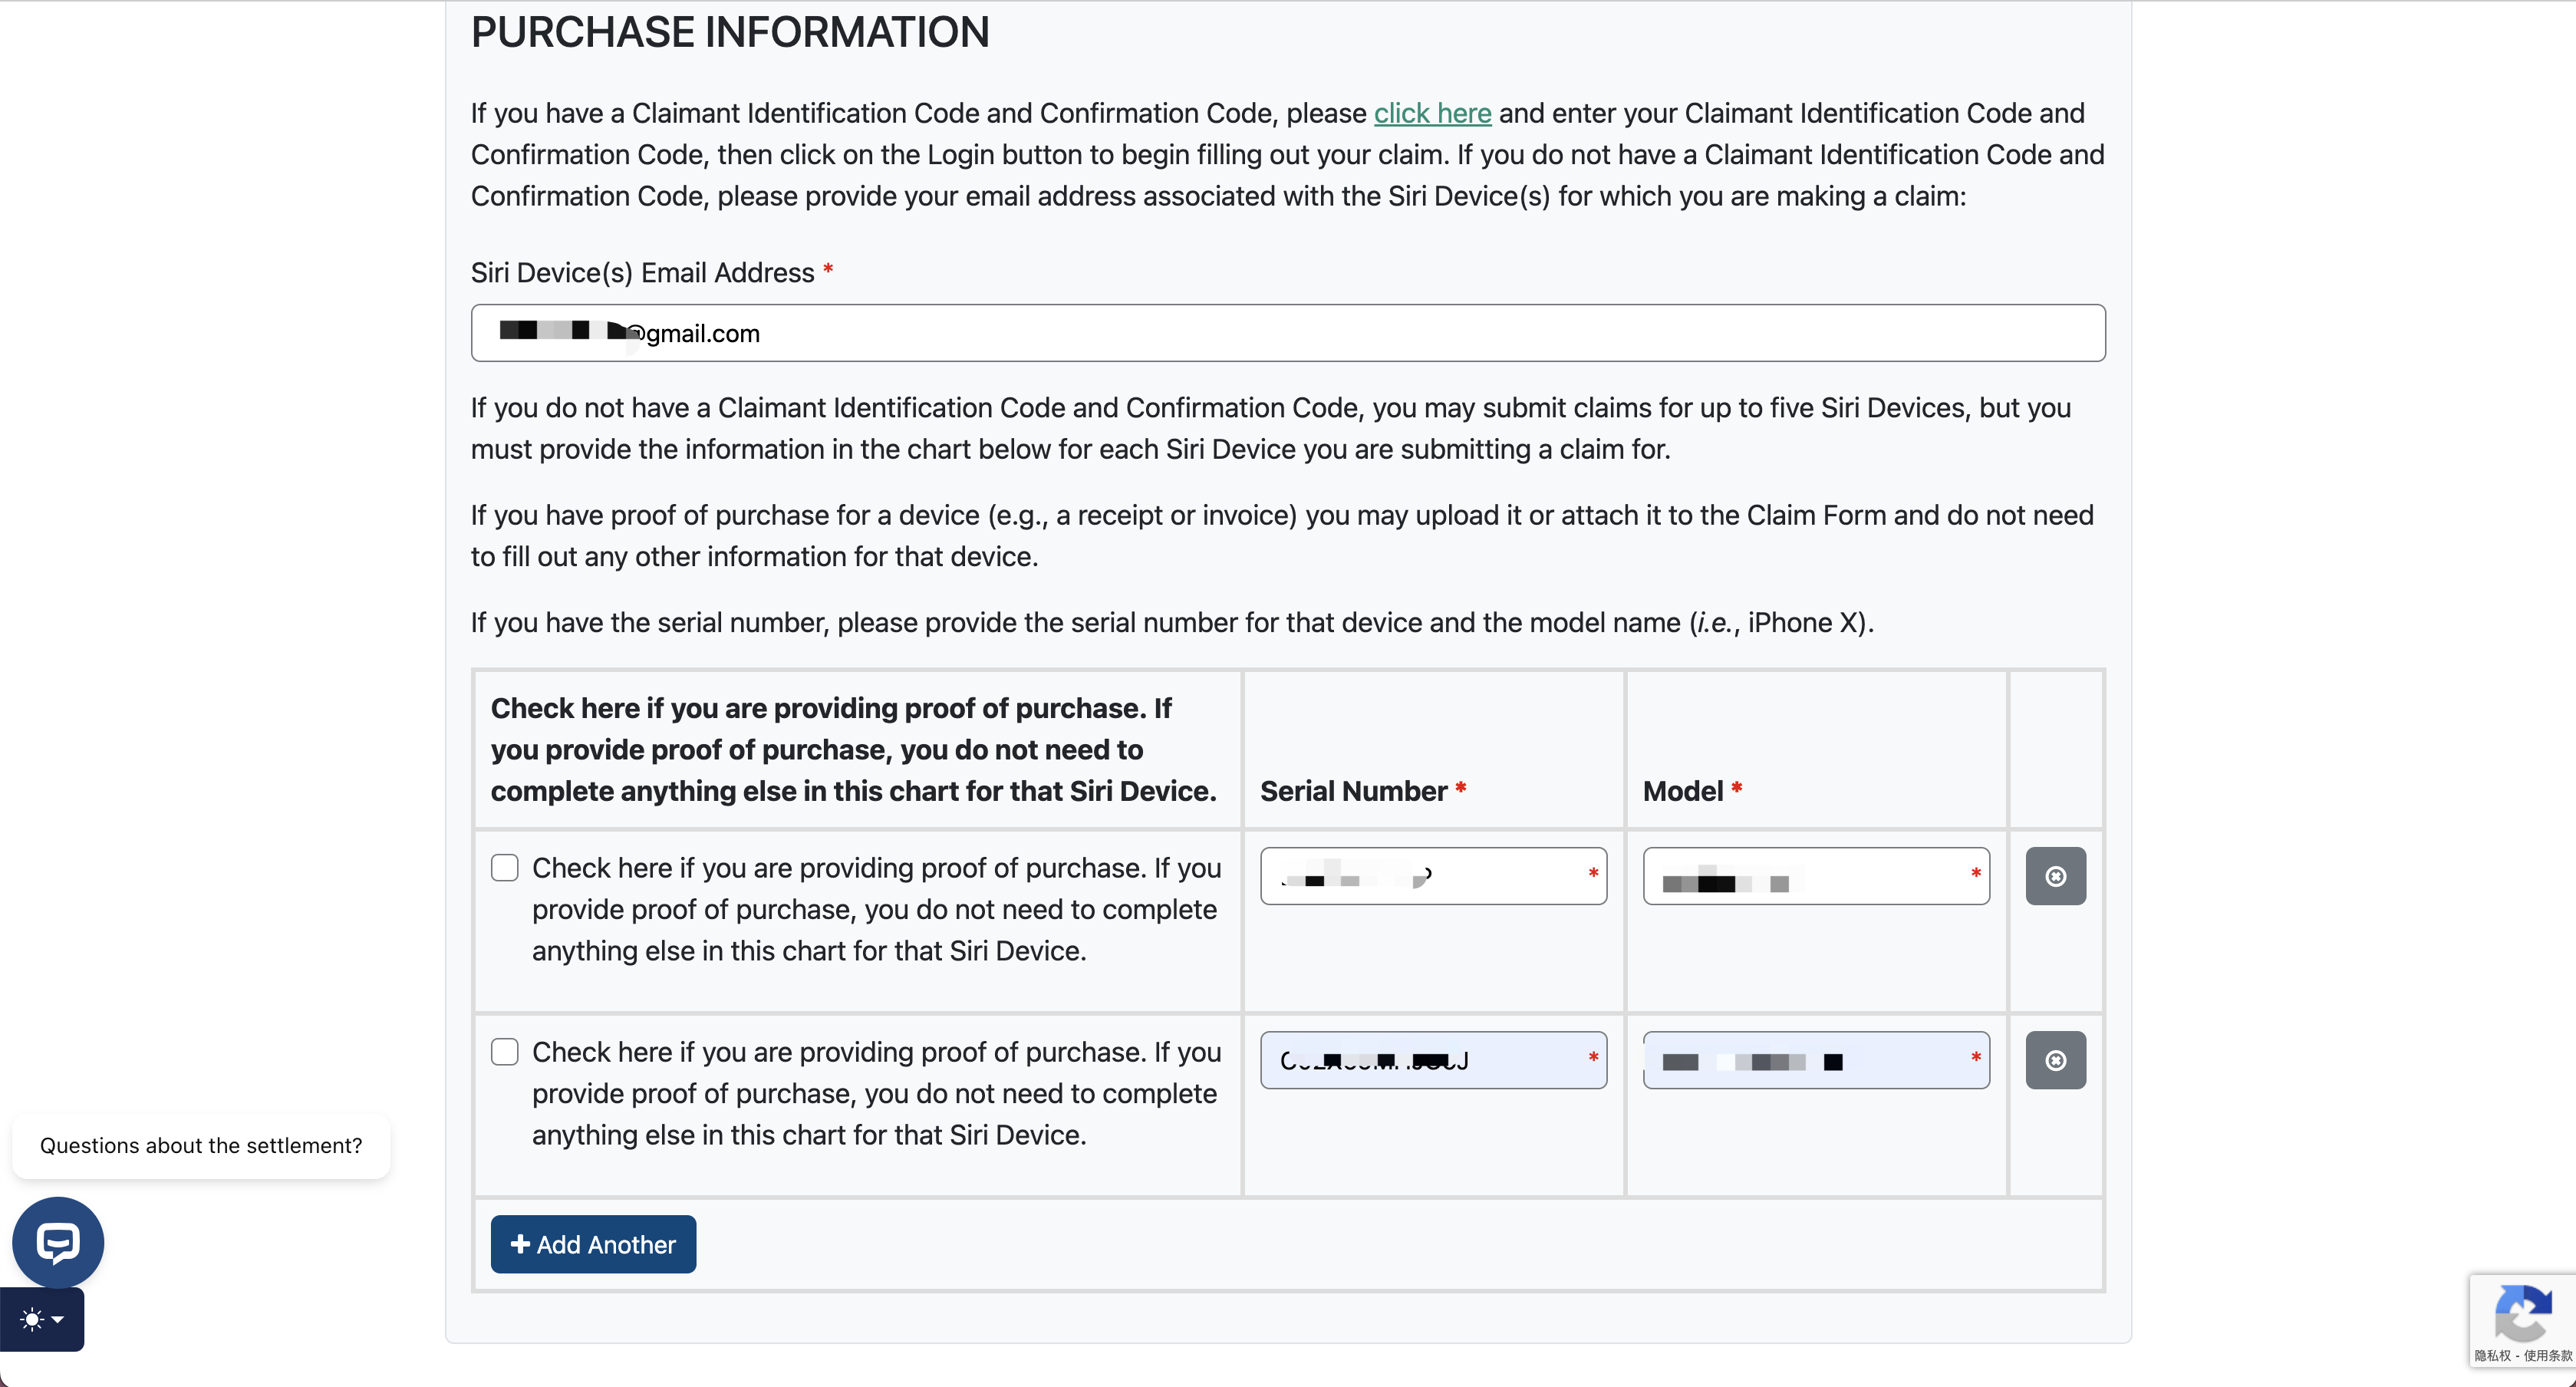Click the plus icon on Add Another
This screenshot has height=1387, width=2576.
pyautogui.click(x=519, y=1244)
